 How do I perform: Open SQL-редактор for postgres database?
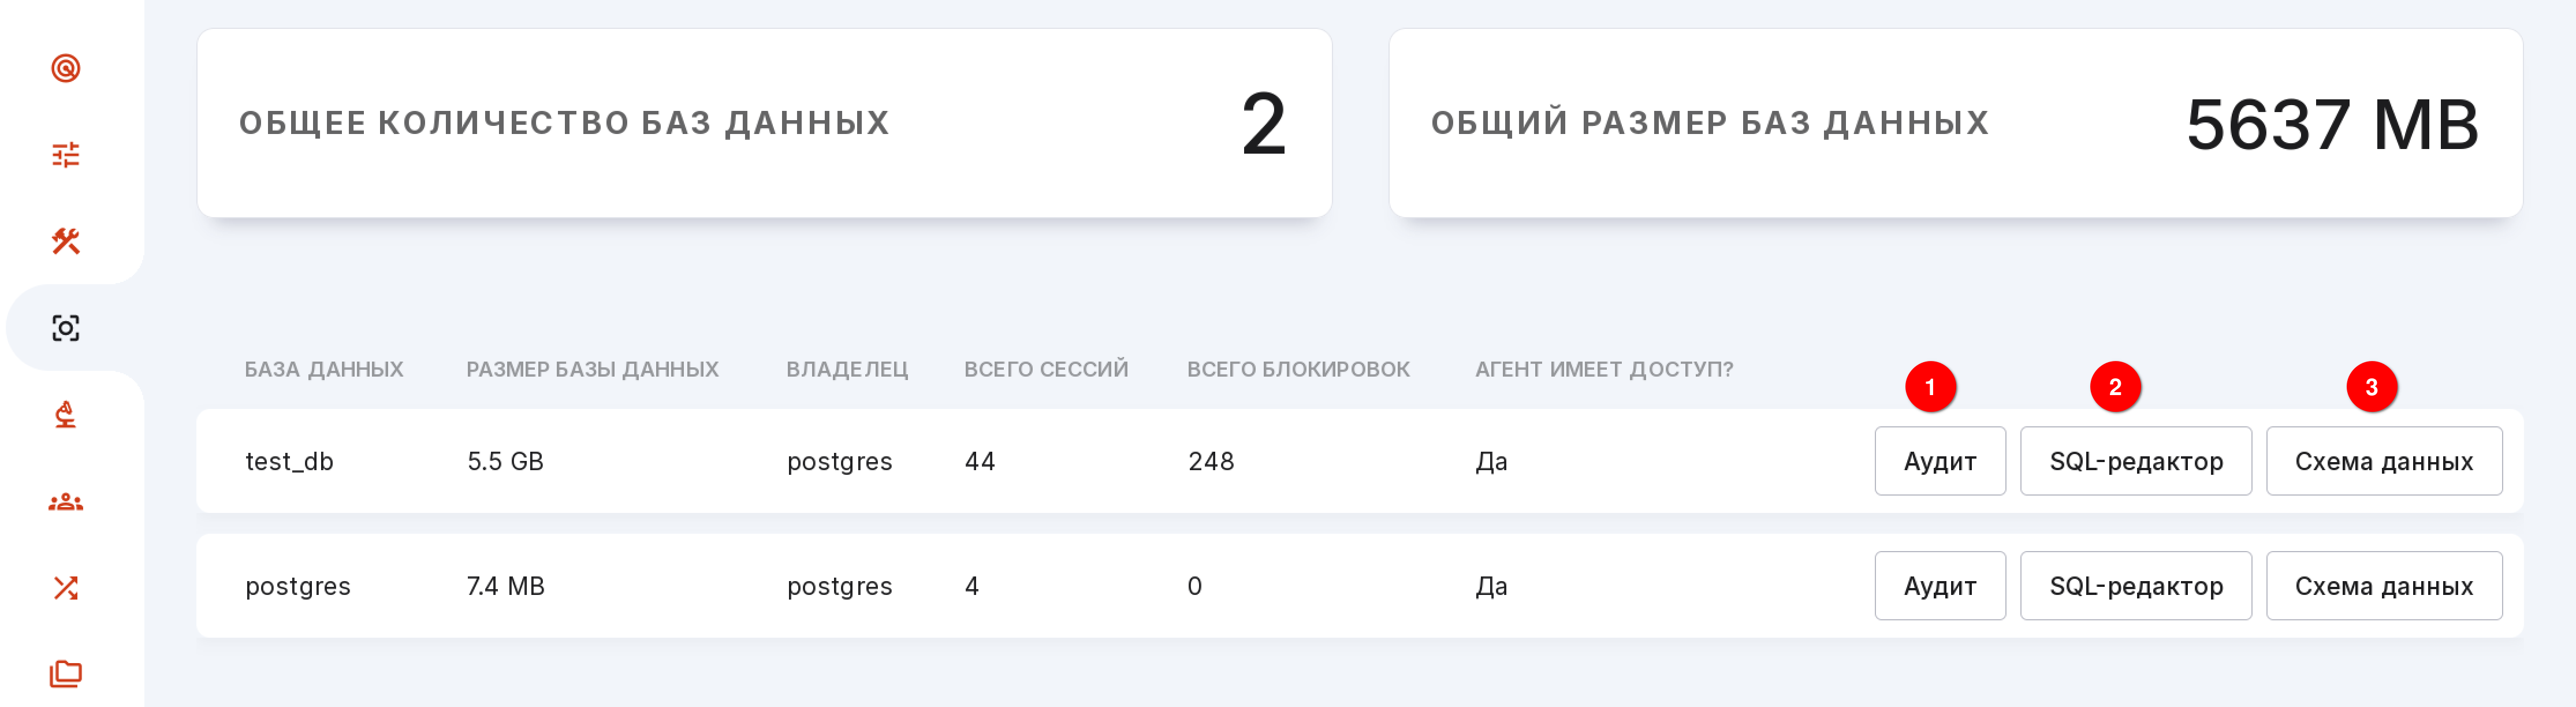tap(2136, 586)
